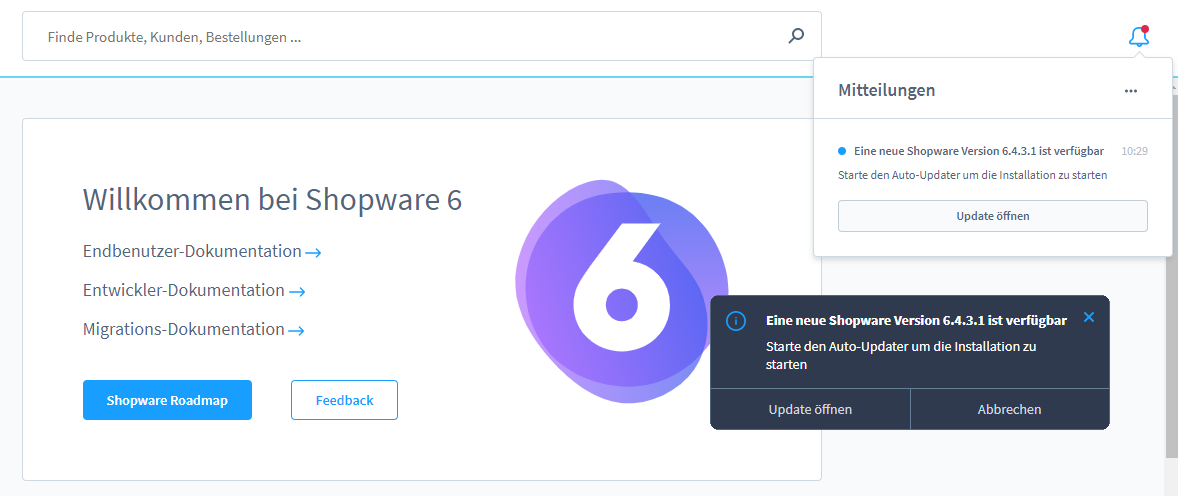Click the 'Willkommen bei Shopware 6' heading

pos(272,200)
